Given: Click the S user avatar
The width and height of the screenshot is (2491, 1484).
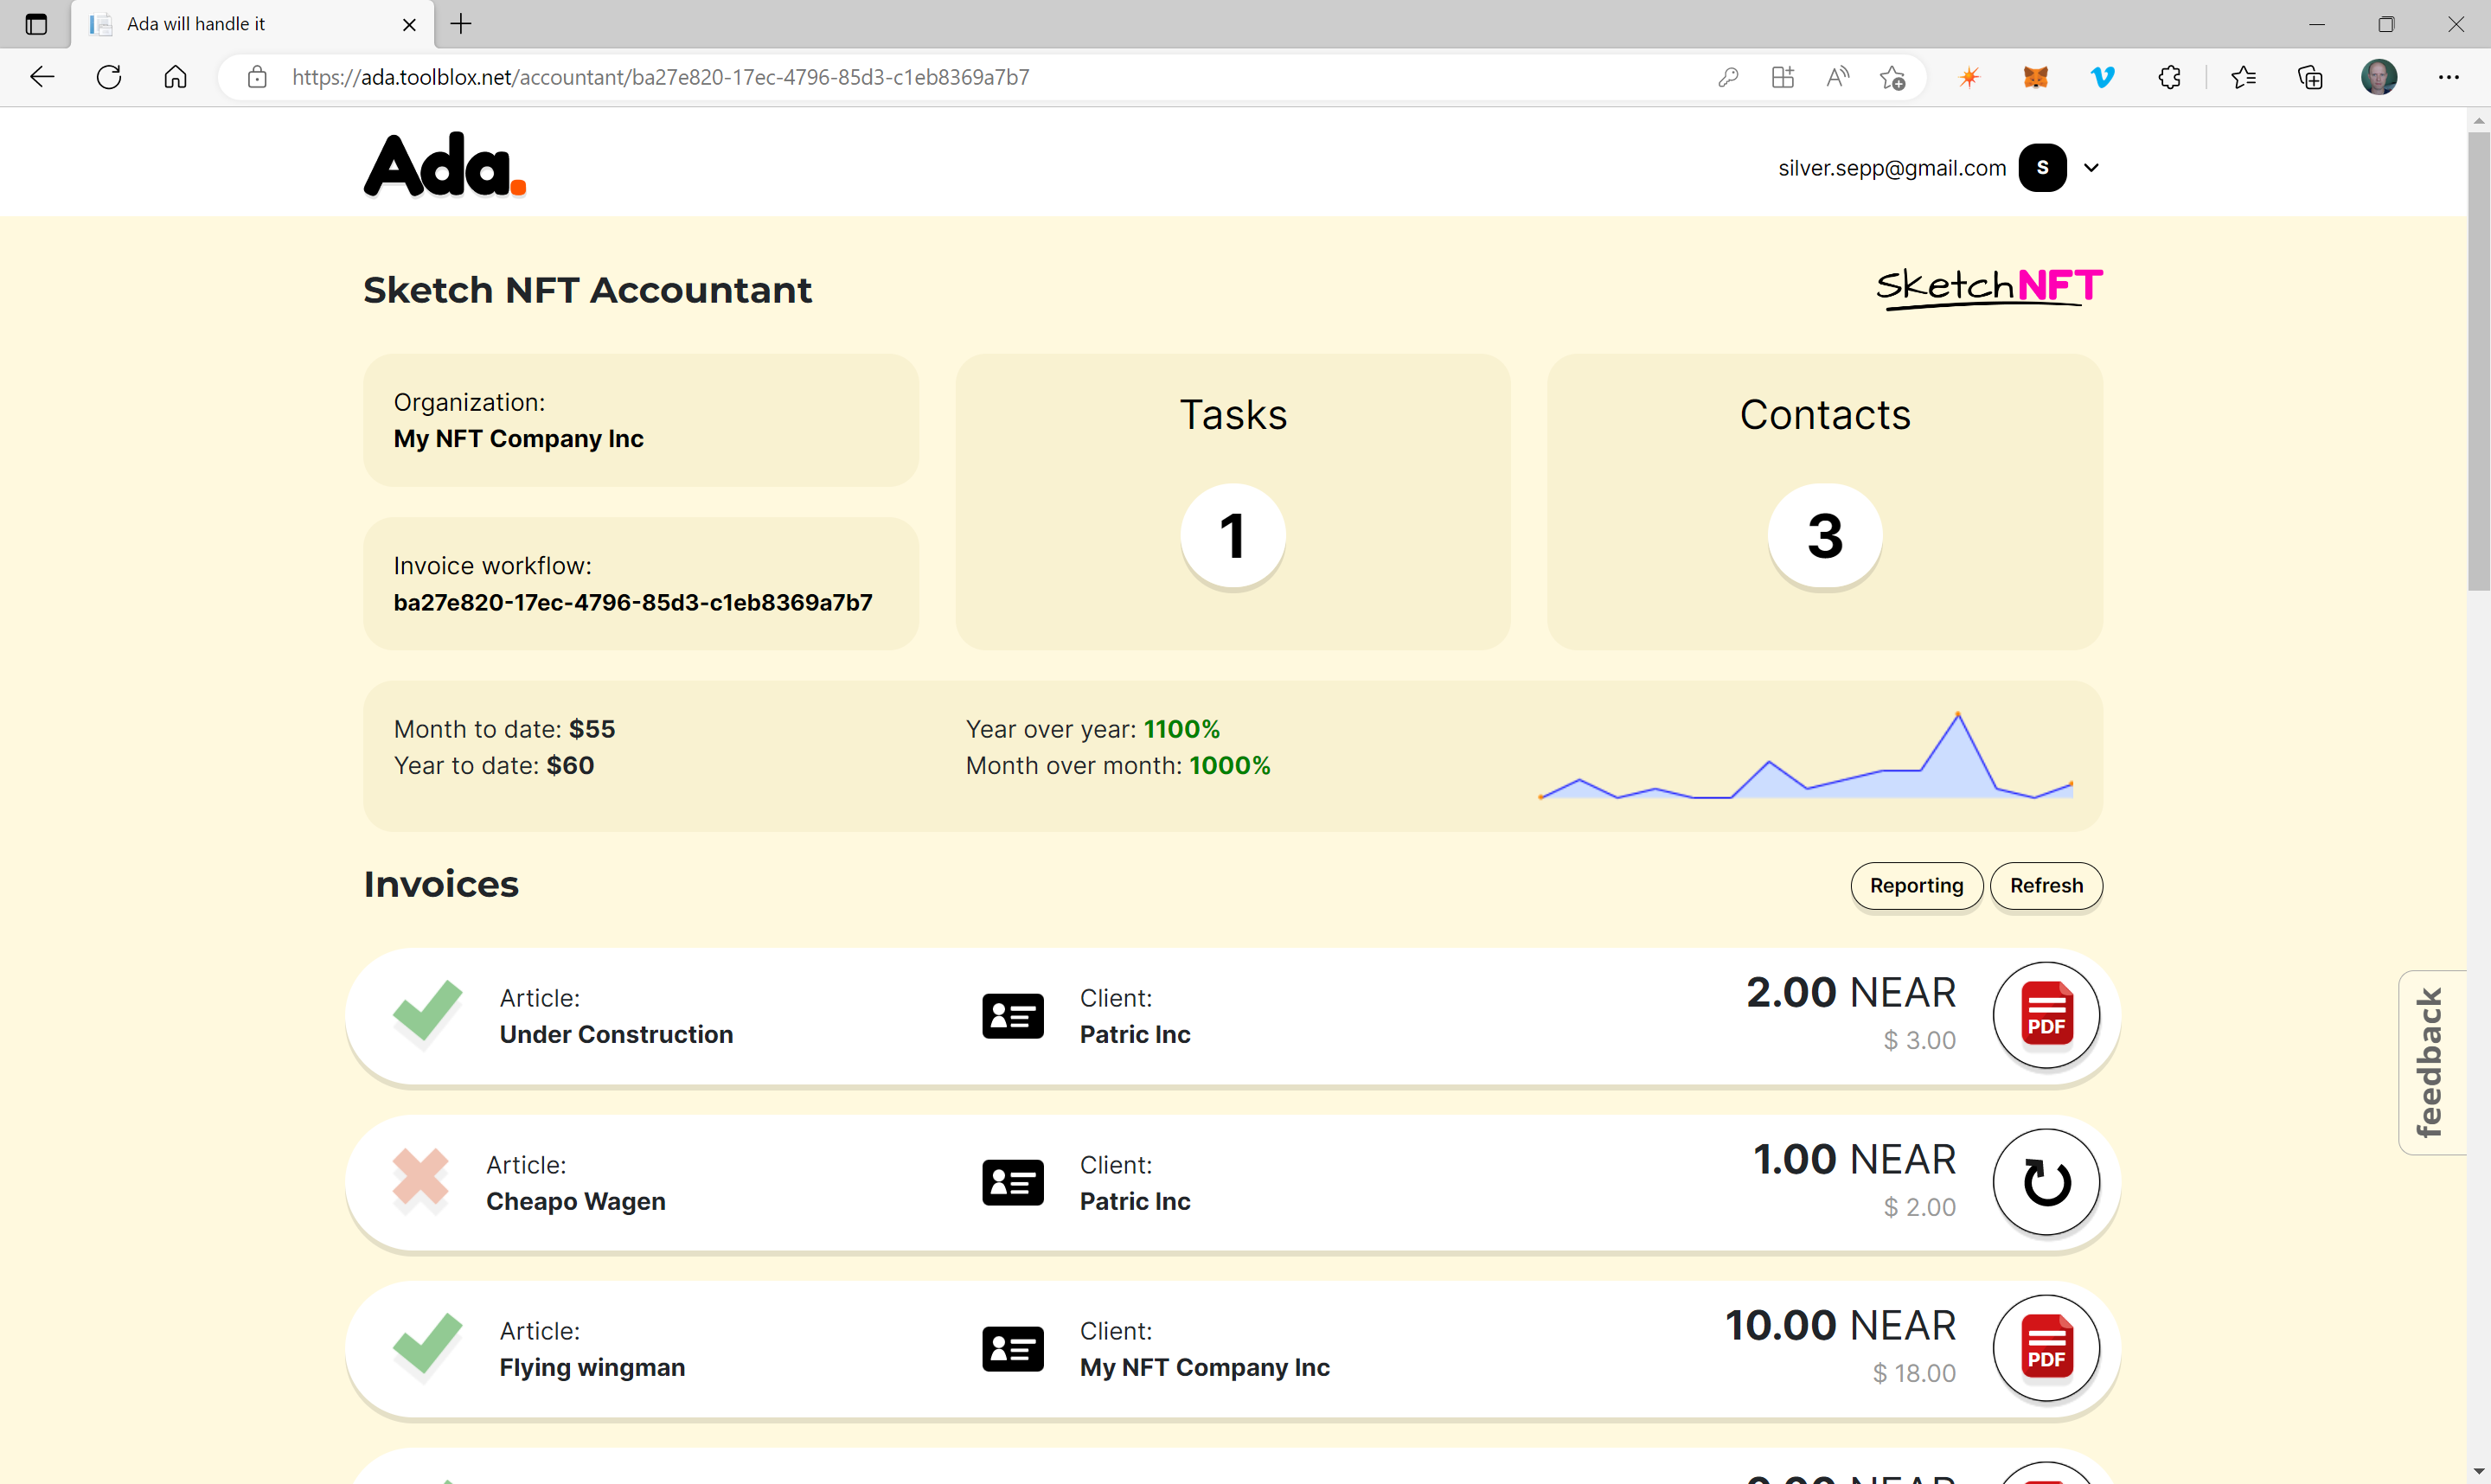Looking at the screenshot, I should coord(2042,168).
